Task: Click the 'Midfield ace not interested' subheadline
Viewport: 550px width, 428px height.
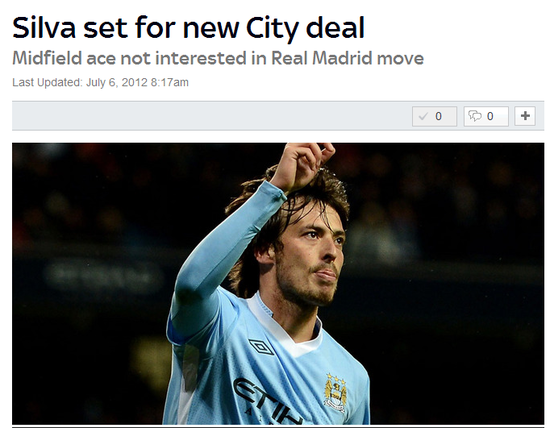Action: (x=129, y=58)
